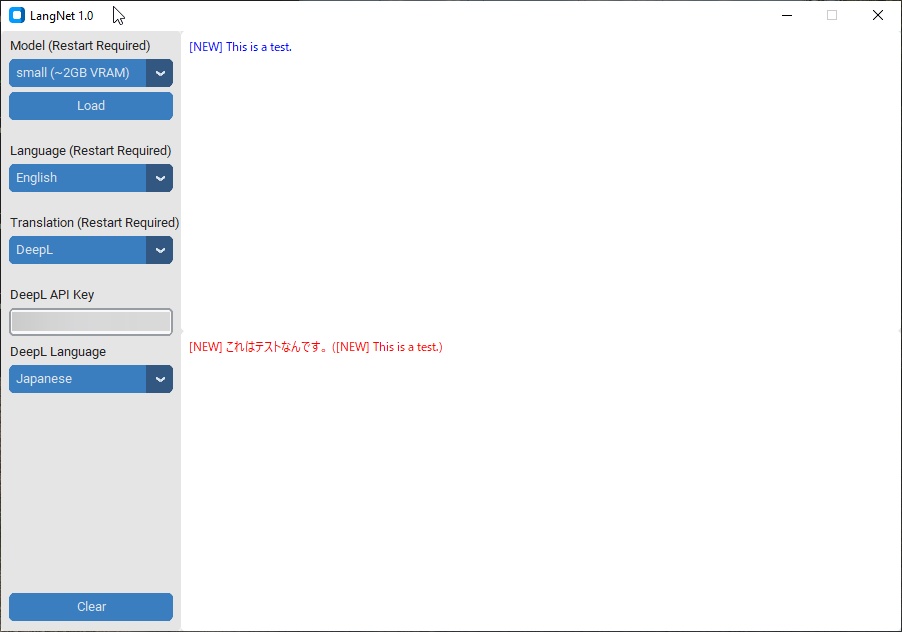This screenshot has width=902, height=632.
Task: Open the DeepL Language dropdown showing Japanese
Action: point(91,379)
